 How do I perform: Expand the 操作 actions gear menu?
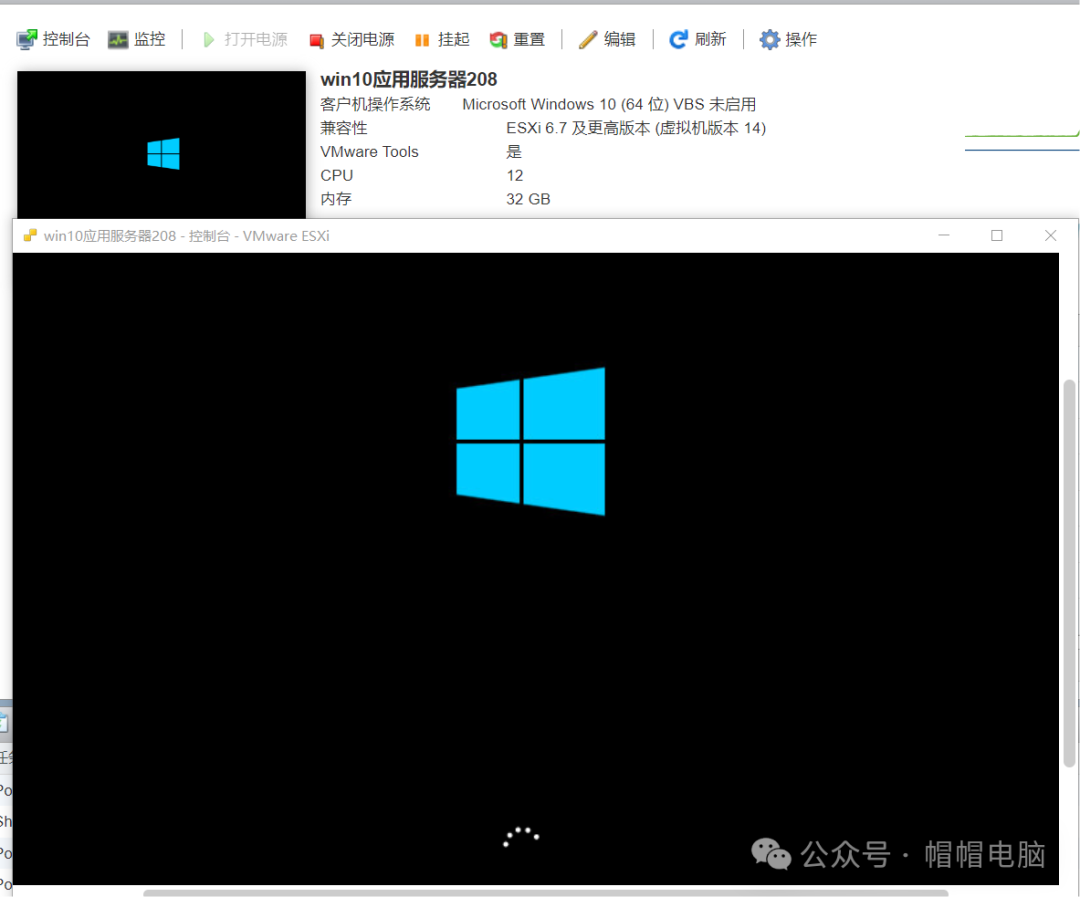pos(788,40)
